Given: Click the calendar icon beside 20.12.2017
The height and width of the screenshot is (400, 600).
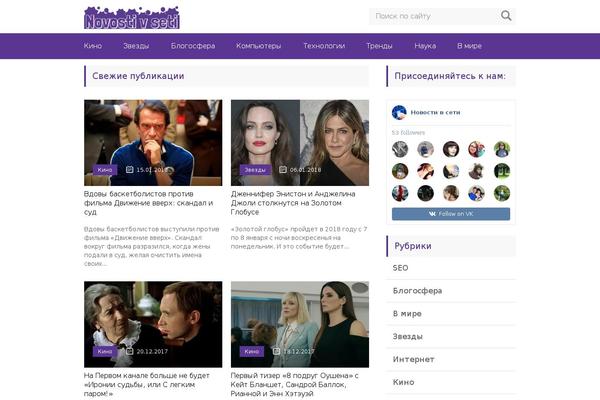Looking at the screenshot, I should pyautogui.click(x=130, y=351).
